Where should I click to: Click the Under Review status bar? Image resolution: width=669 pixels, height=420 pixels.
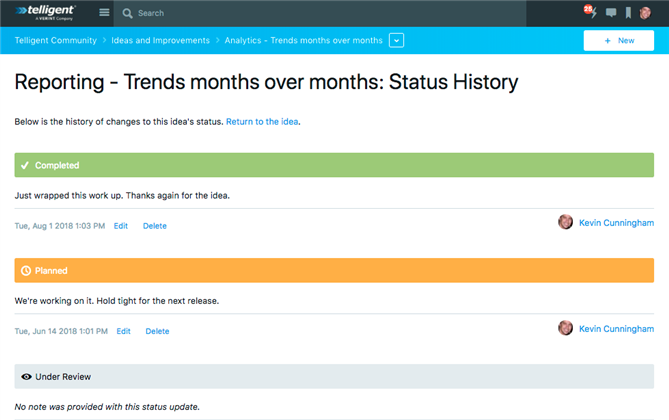334,376
